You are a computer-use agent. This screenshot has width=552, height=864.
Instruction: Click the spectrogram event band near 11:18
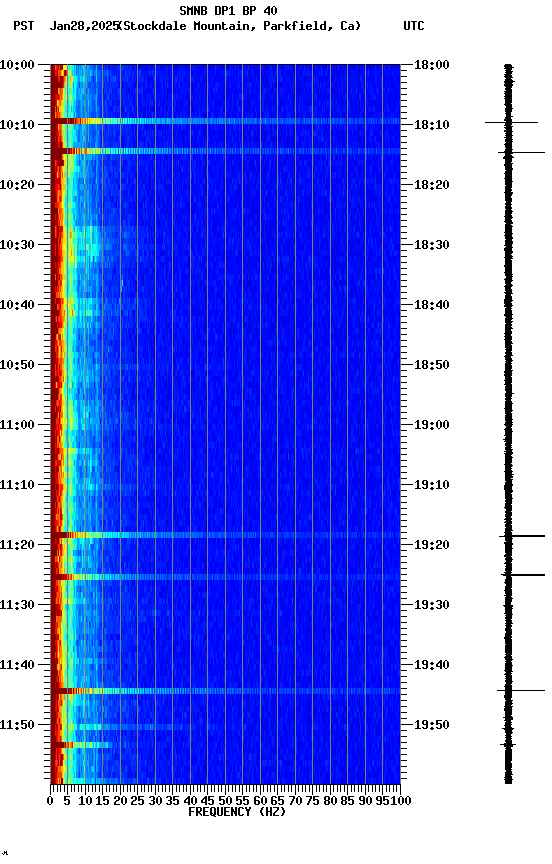pos(225,535)
